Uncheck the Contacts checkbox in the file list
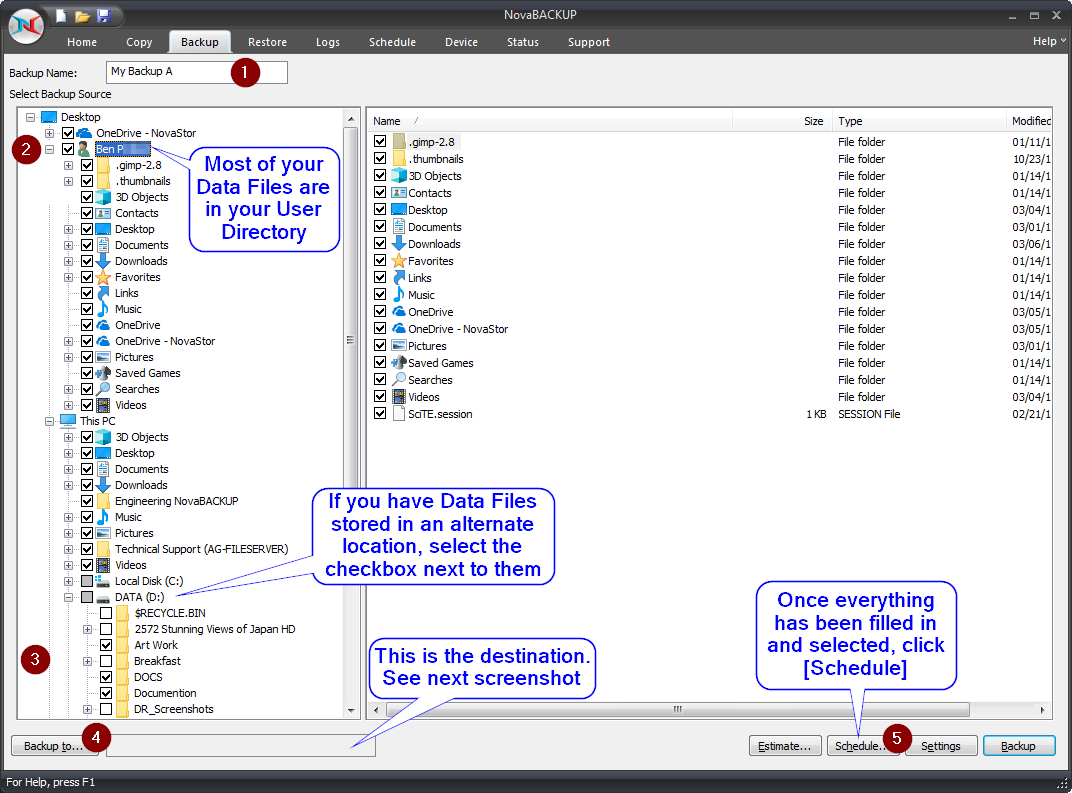This screenshot has width=1072, height=793. point(380,193)
